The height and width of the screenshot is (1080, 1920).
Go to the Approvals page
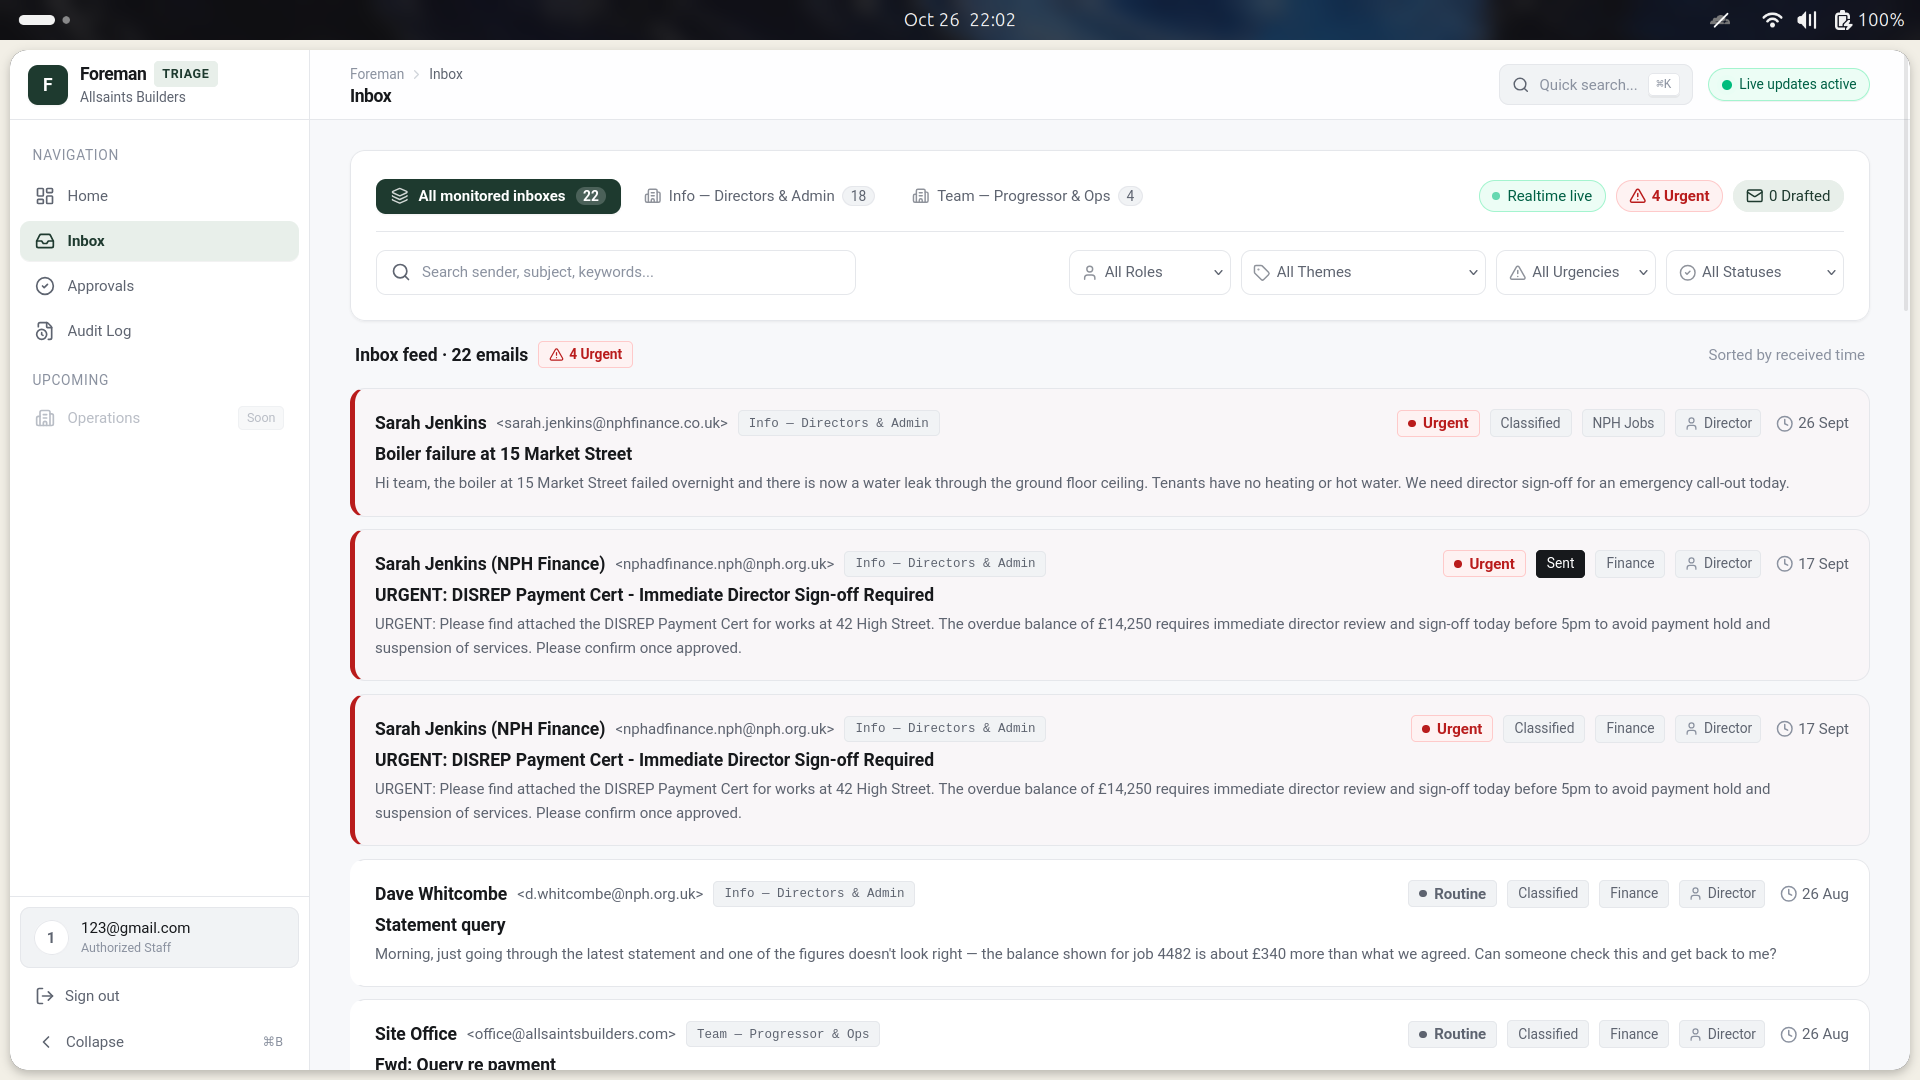click(159, 286)
